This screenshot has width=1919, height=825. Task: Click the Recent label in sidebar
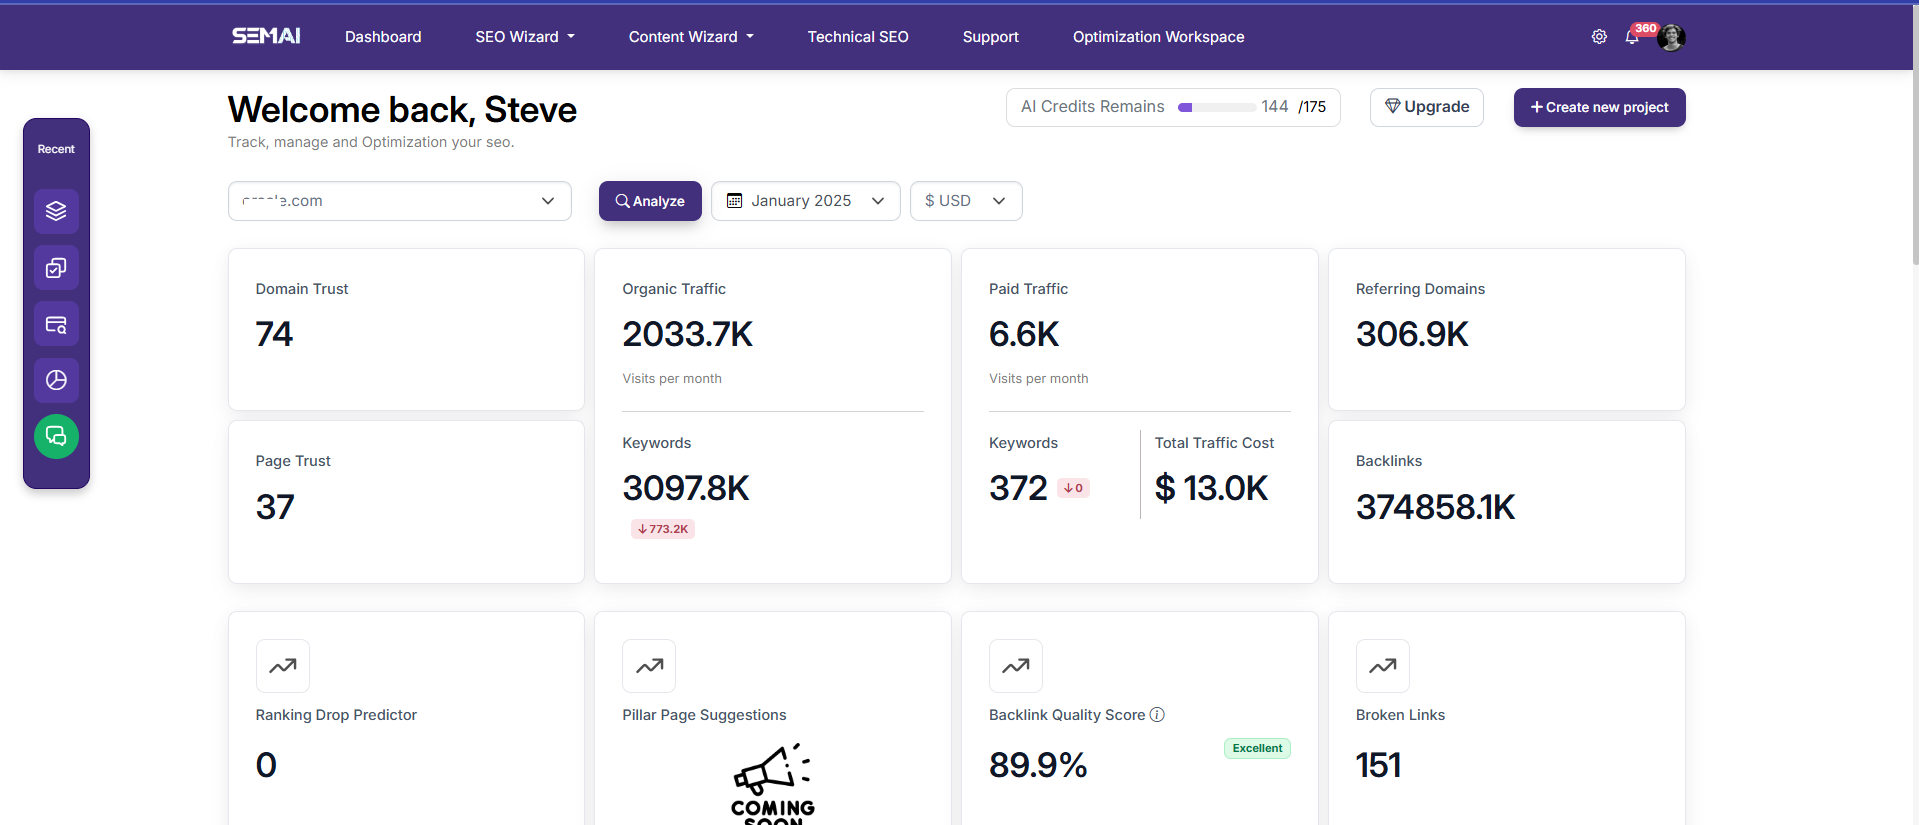tap(56, 149)
